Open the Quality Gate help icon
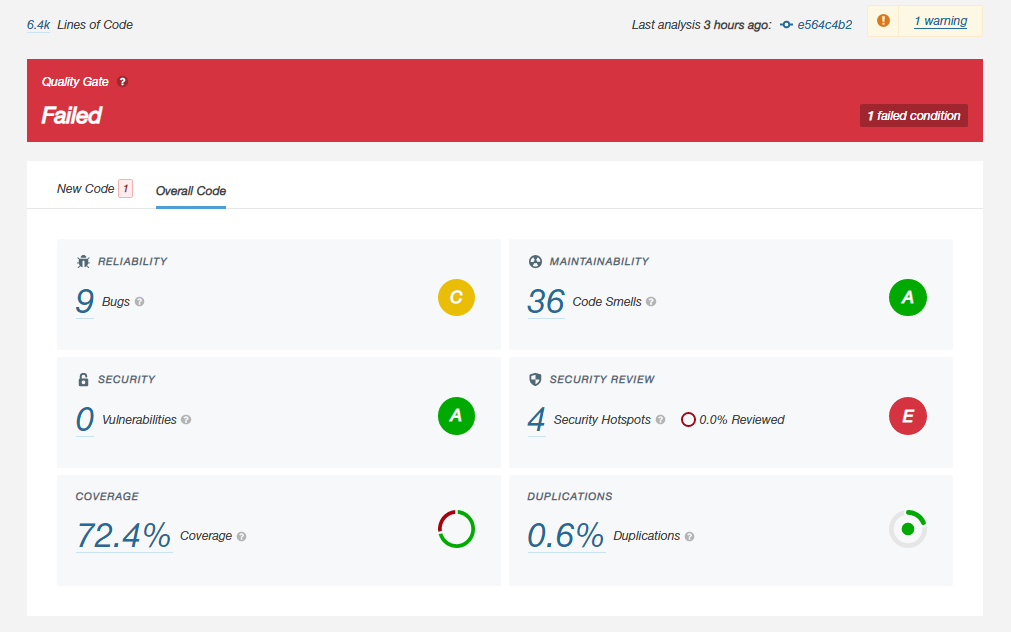 (x=122, y=81)
